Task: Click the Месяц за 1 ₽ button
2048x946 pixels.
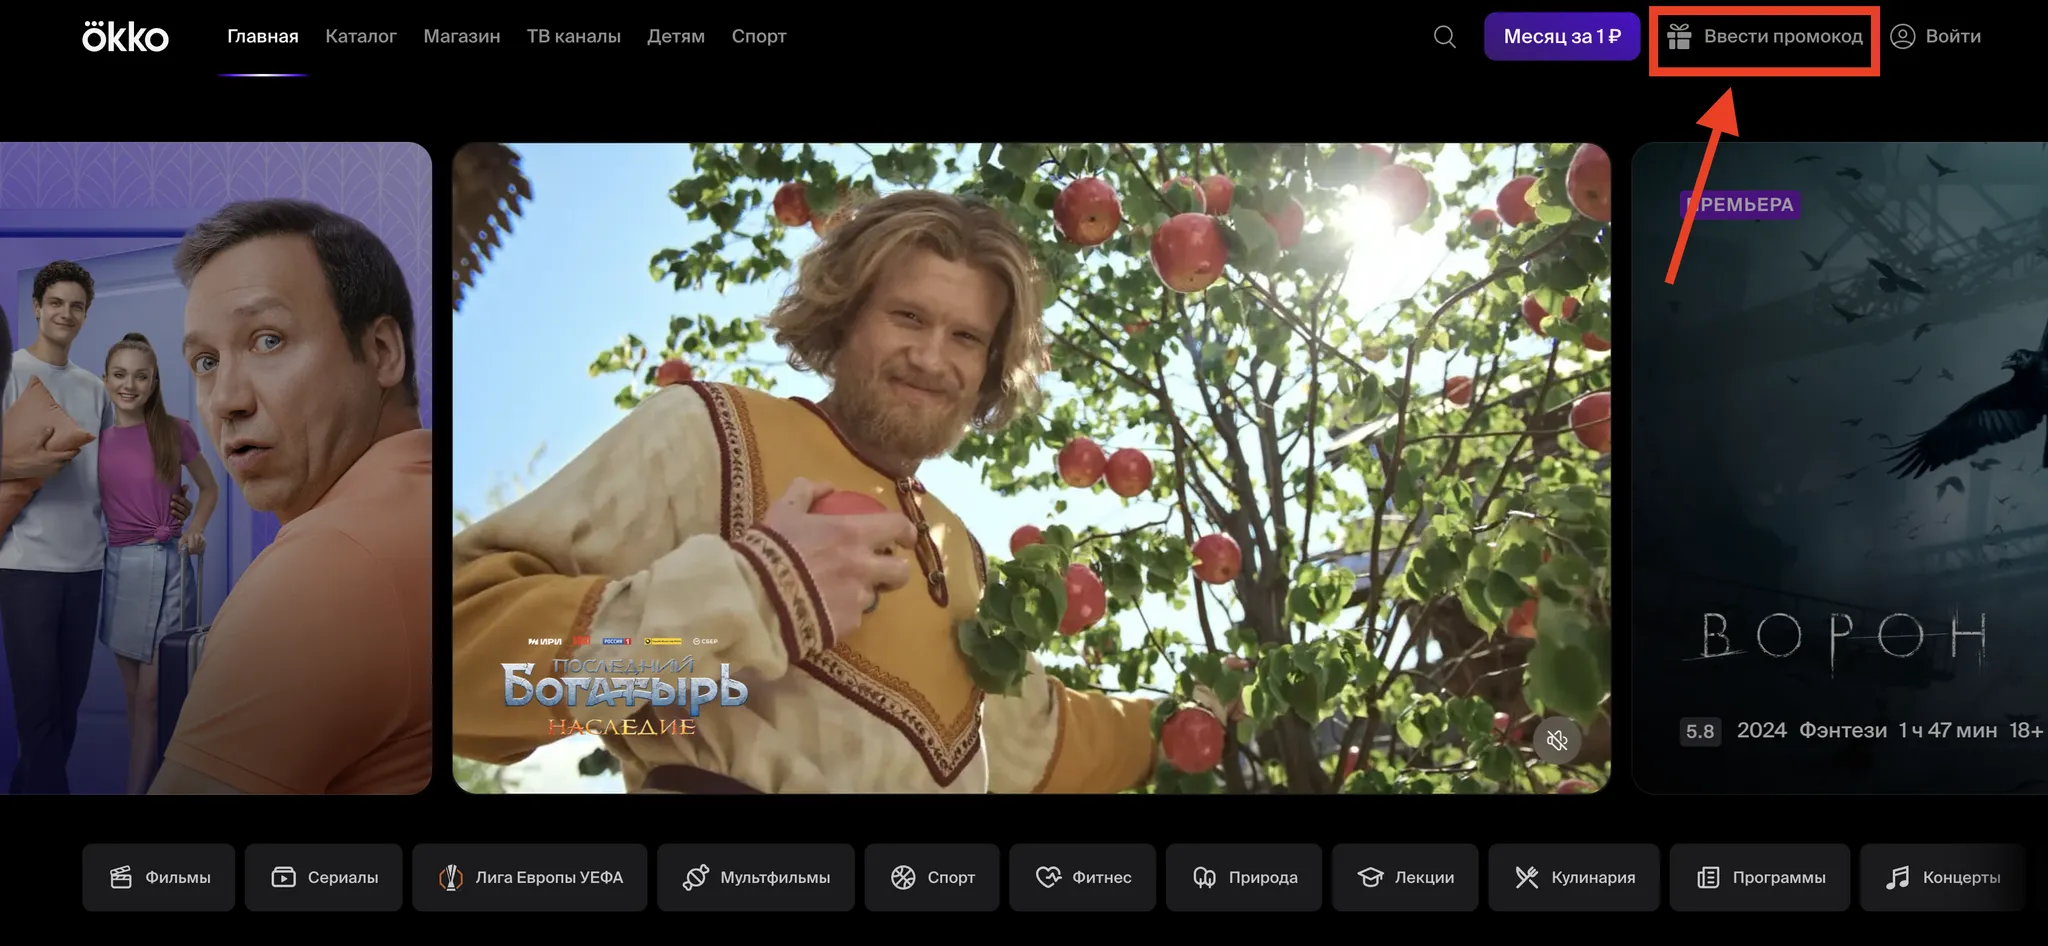Action: (1562, 37)
